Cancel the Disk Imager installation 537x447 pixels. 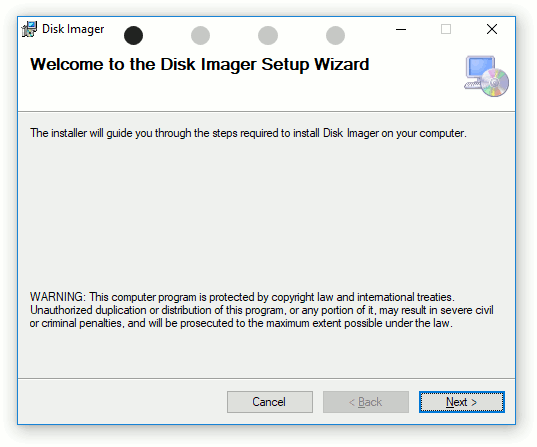pos(270,402)
